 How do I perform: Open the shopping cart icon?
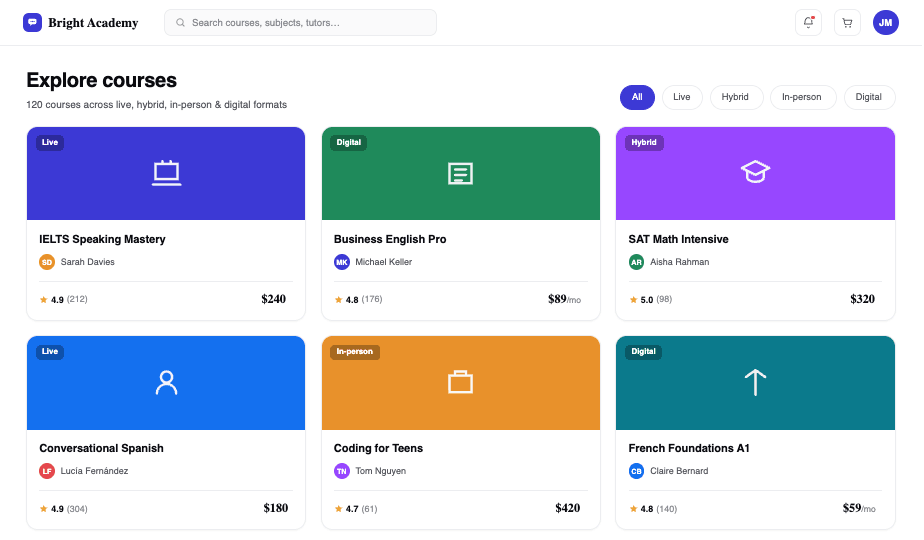point(847,22)
